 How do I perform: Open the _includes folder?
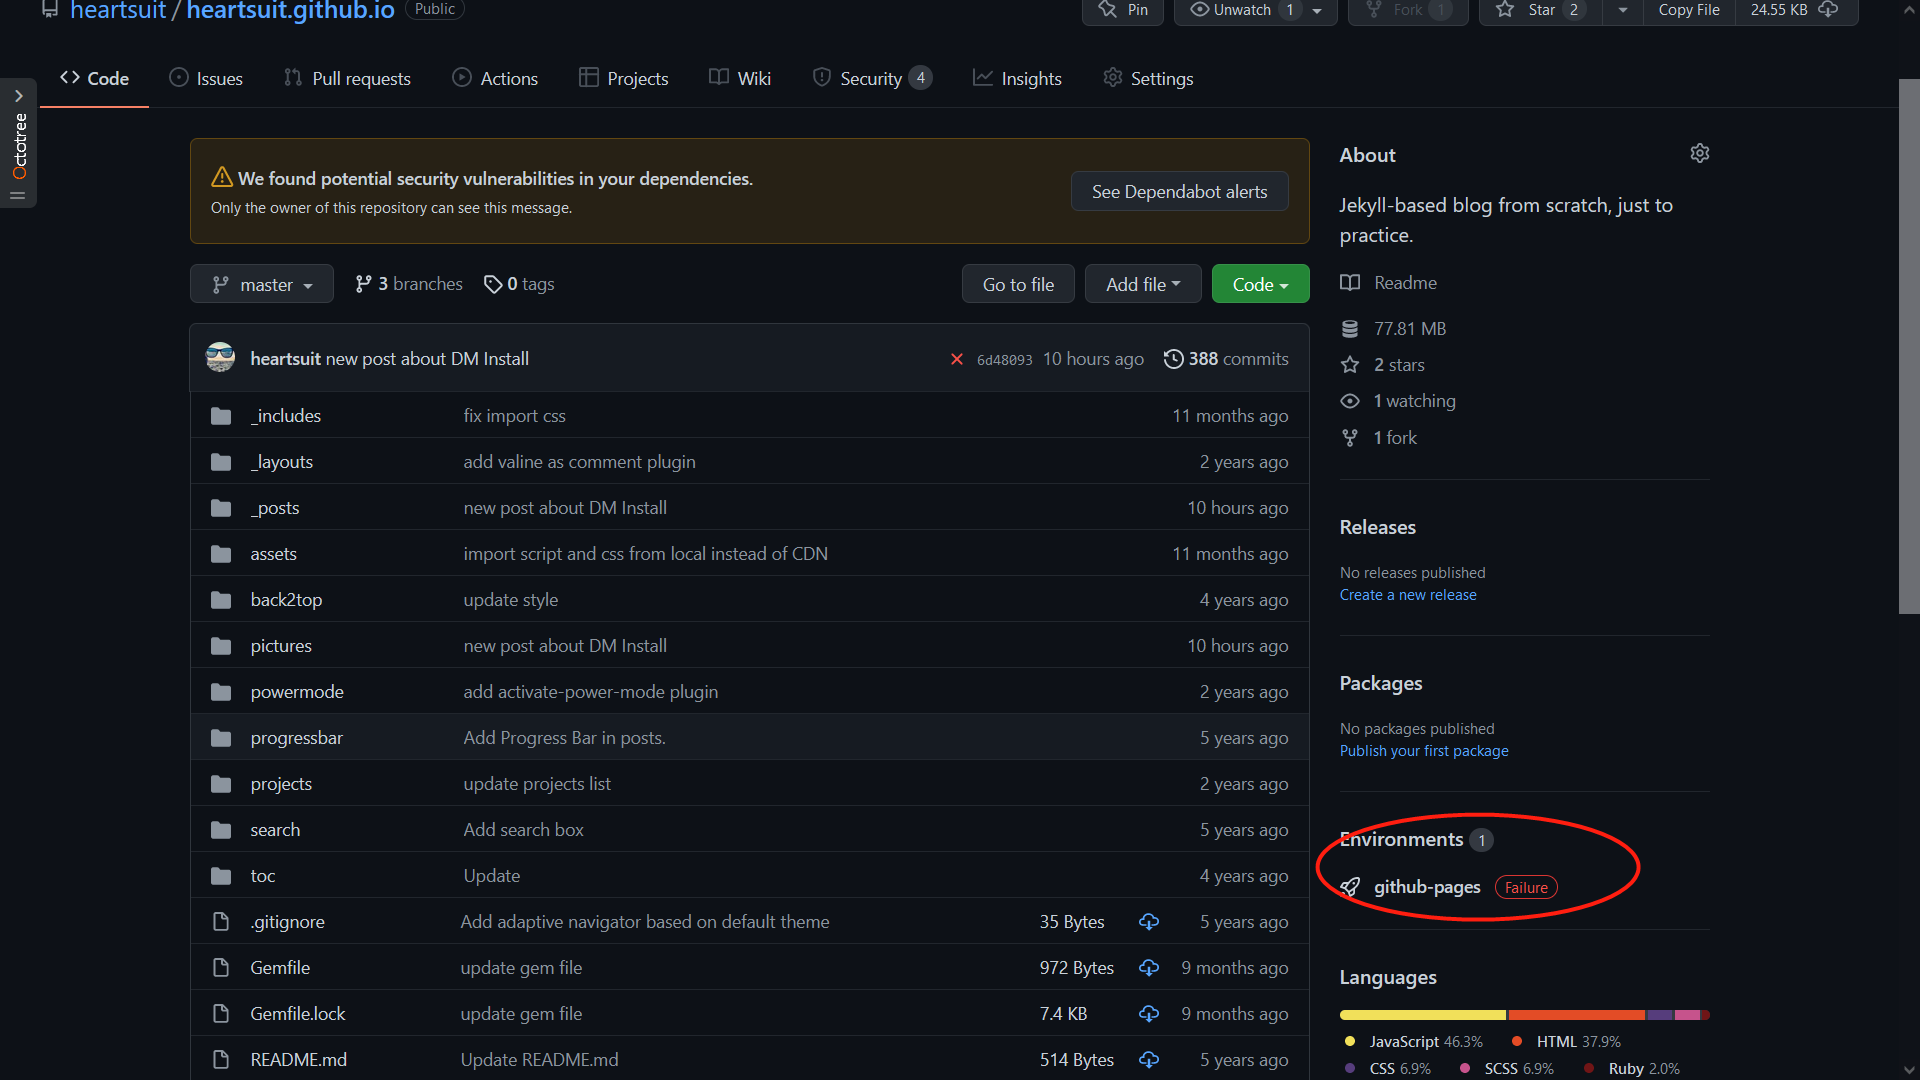pos(286,416)
